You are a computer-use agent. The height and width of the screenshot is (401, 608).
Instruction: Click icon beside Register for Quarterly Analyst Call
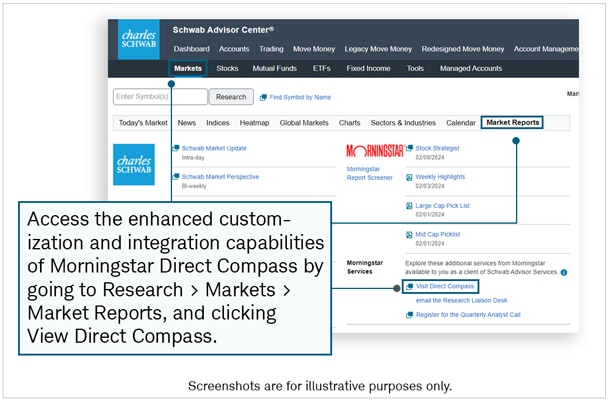pyautogui.click(x=409, y=315)
